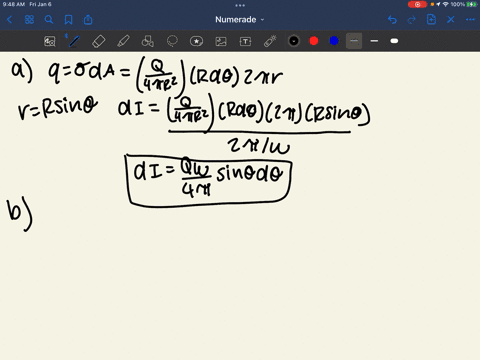
Task: Open the share/export menu
Action: (88, 20)
